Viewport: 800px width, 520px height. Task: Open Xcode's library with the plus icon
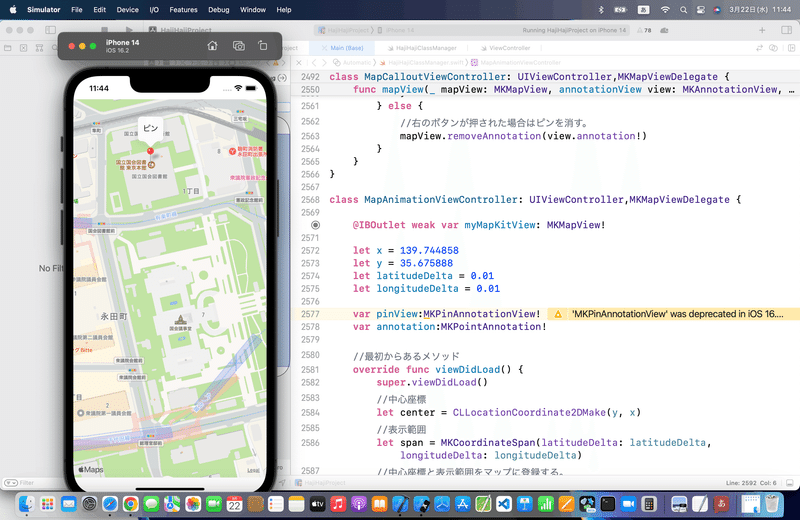(762, 30)
